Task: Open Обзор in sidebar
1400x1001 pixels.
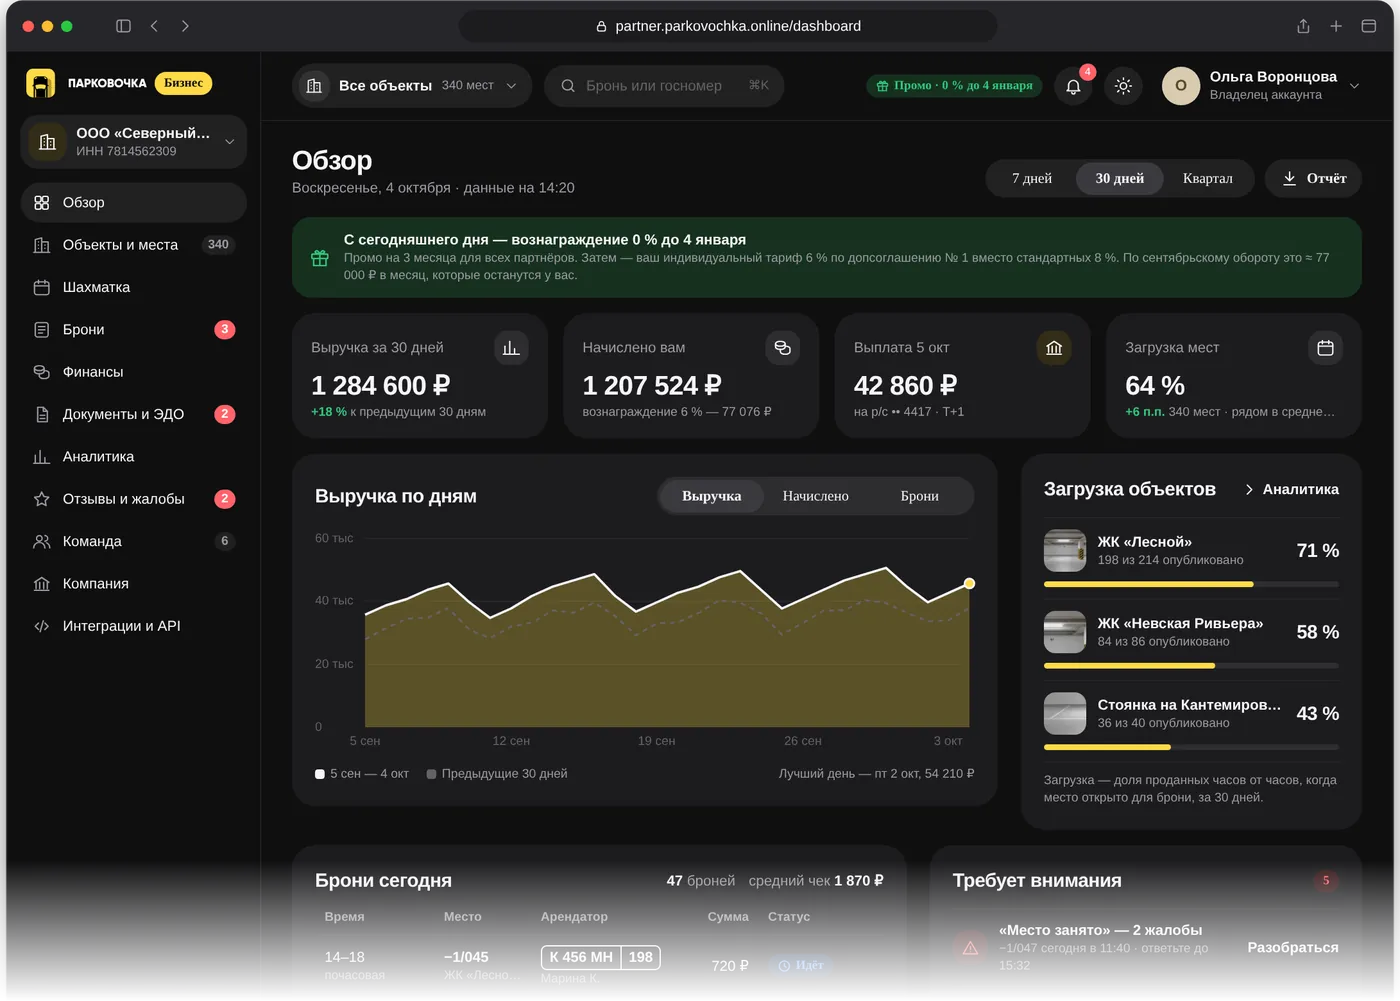Action: 134,203
